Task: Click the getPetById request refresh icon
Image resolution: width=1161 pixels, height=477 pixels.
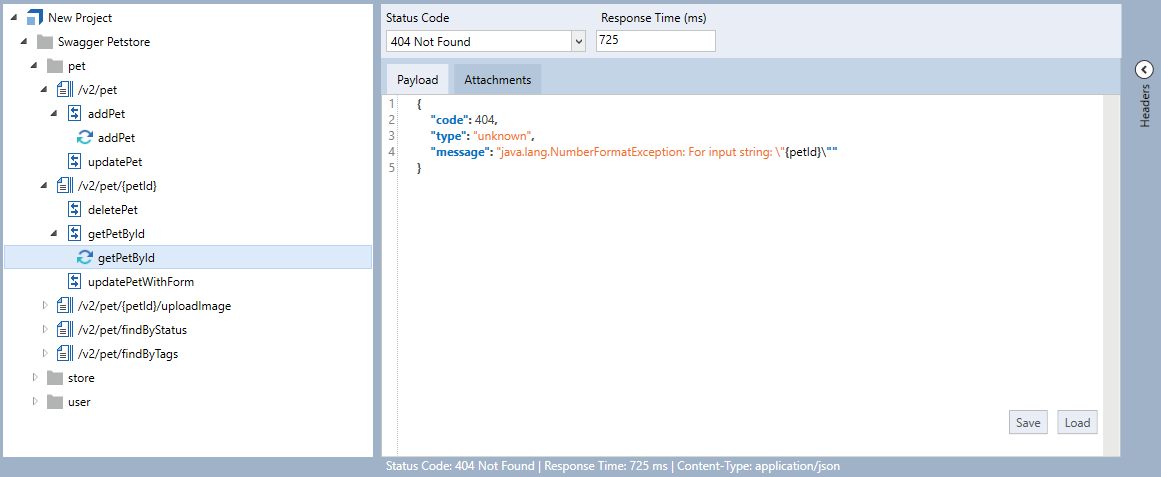Action: click(x=85, y=258)
